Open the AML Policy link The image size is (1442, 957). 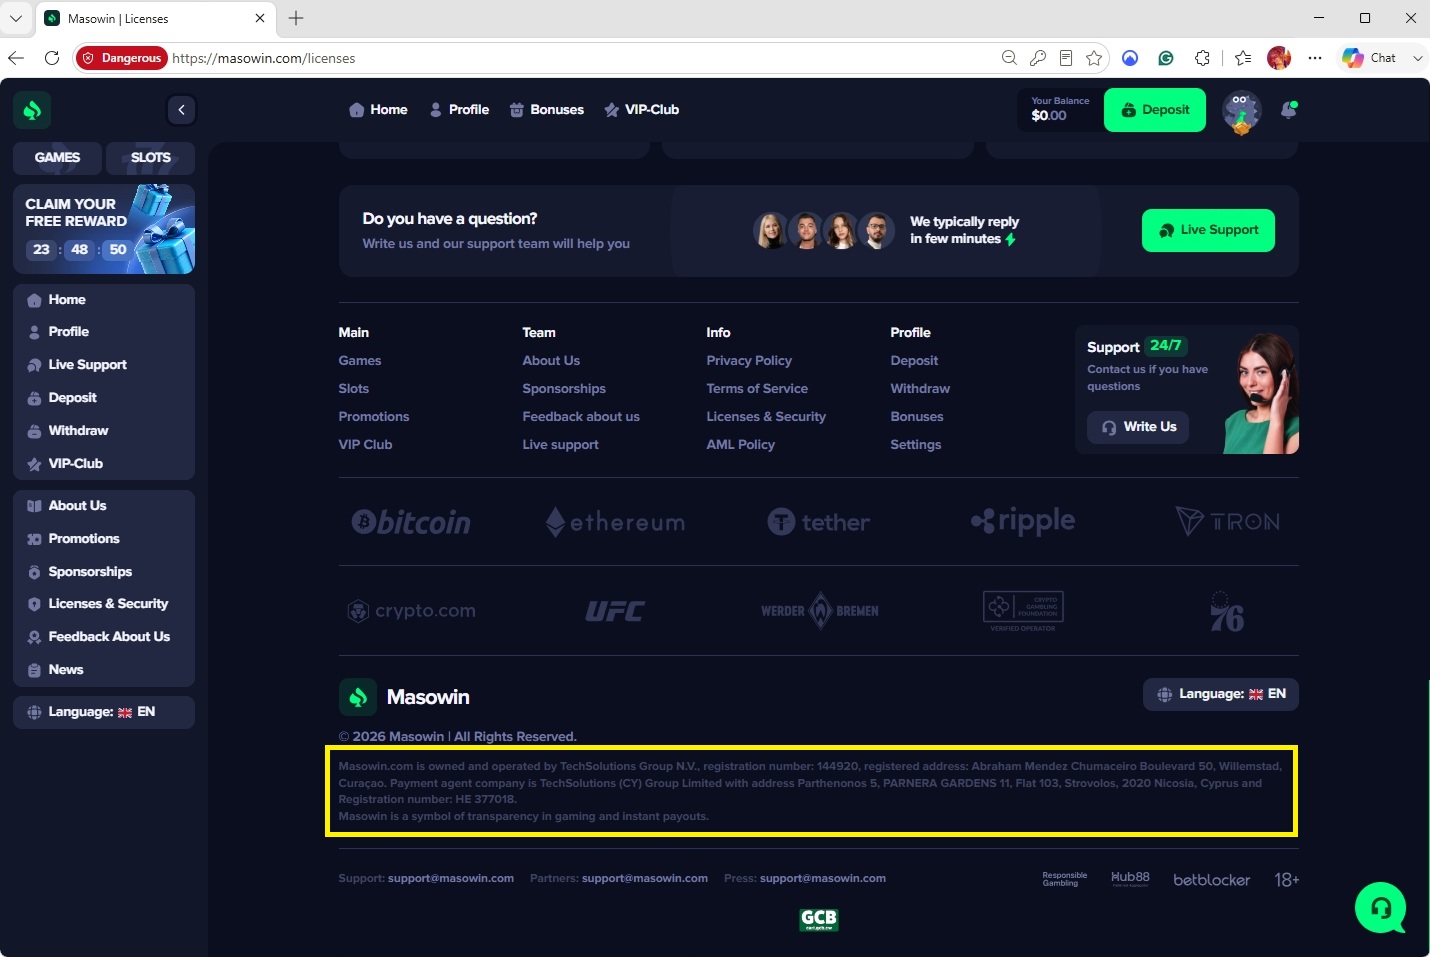741,445
